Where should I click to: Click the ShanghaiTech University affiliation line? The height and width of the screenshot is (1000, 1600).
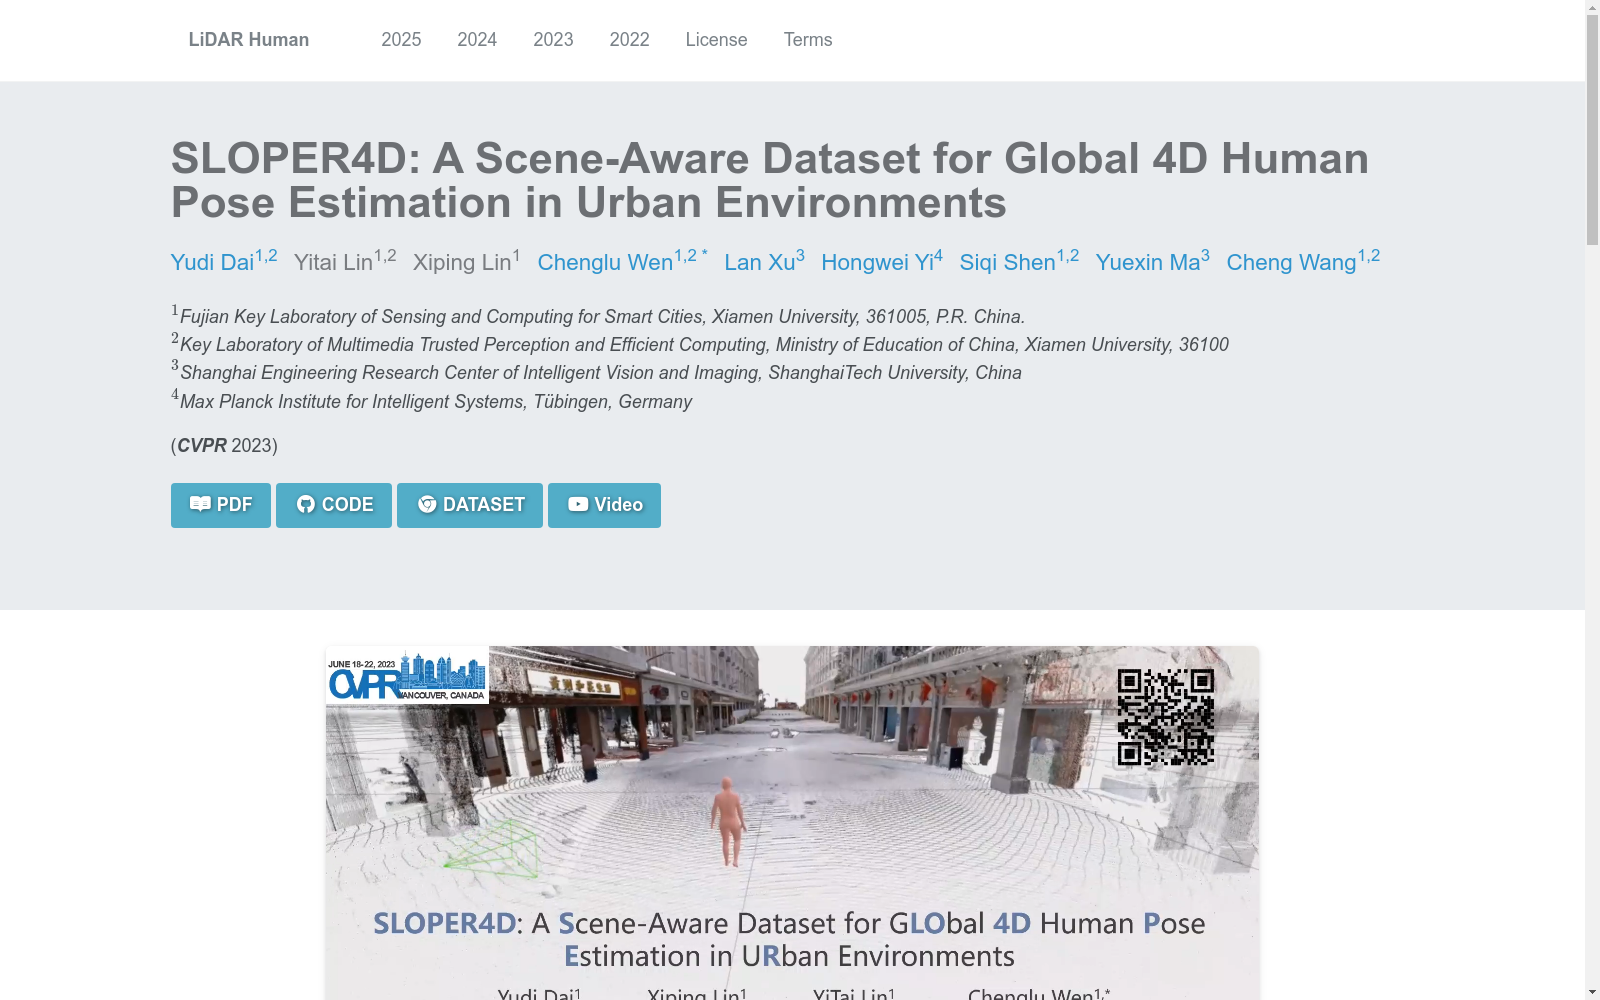pyautogui.click(x=596, y=372)
